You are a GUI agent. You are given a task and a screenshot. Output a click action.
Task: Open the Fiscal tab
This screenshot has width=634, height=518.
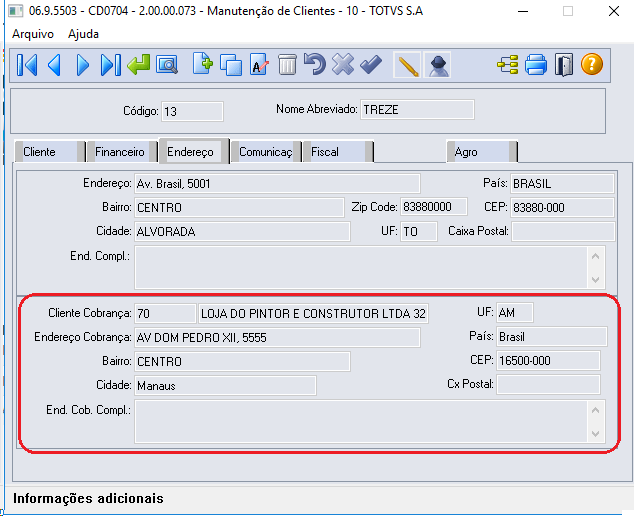[338, 152]
